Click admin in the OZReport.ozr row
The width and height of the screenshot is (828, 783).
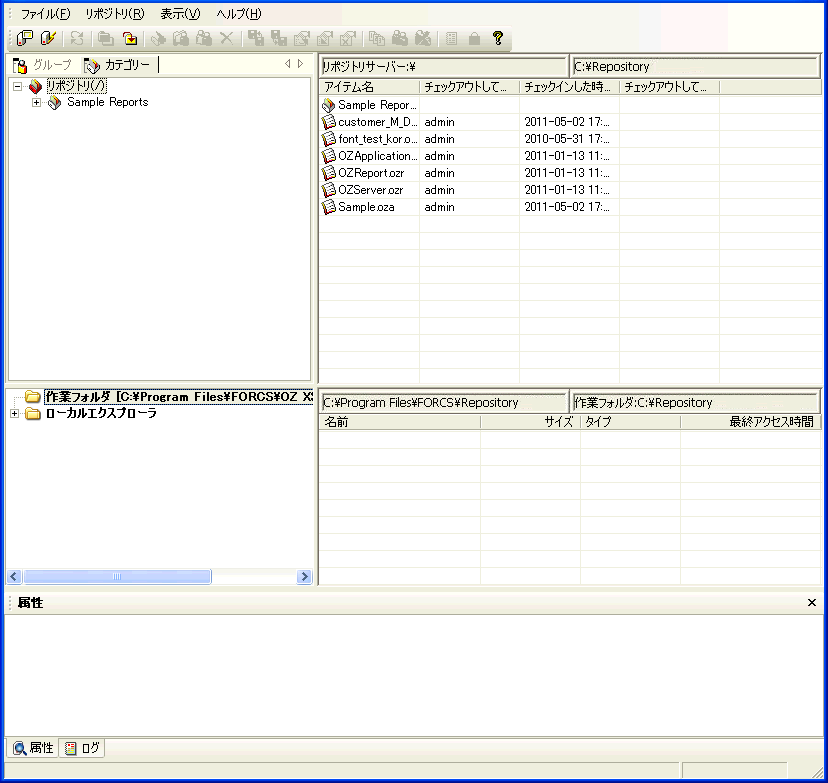coord(439,173)
